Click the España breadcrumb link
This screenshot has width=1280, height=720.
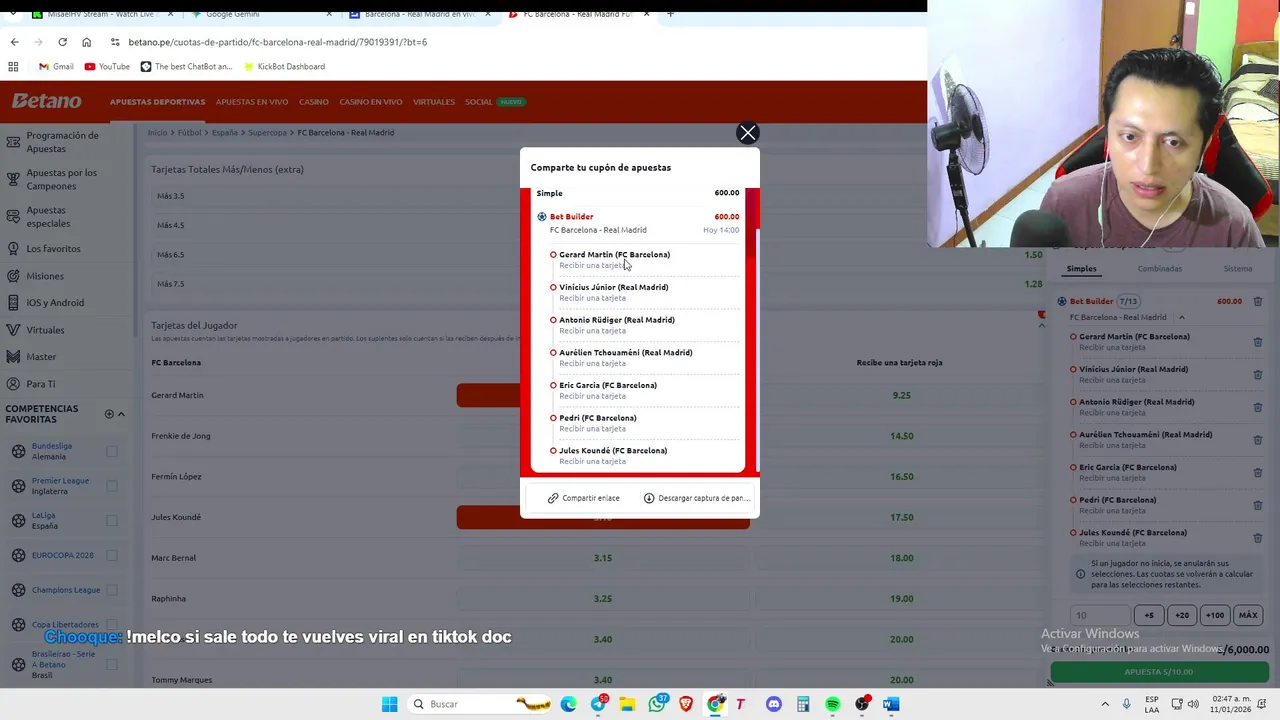pos(224,132)
